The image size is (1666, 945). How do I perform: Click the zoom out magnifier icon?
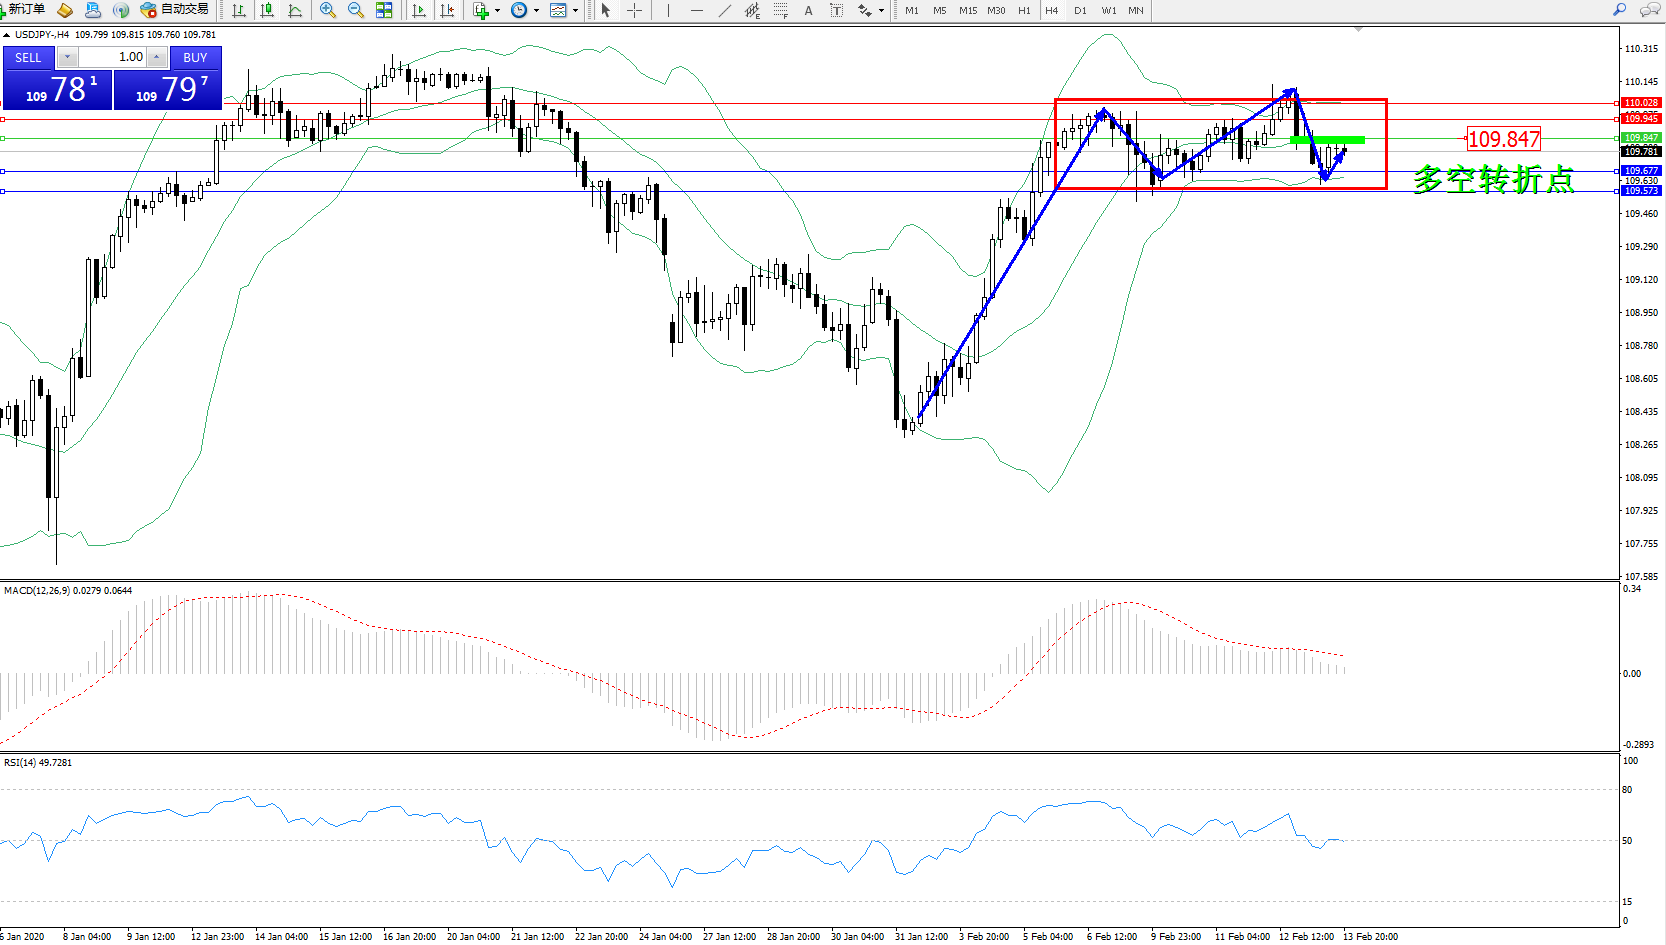355,10
